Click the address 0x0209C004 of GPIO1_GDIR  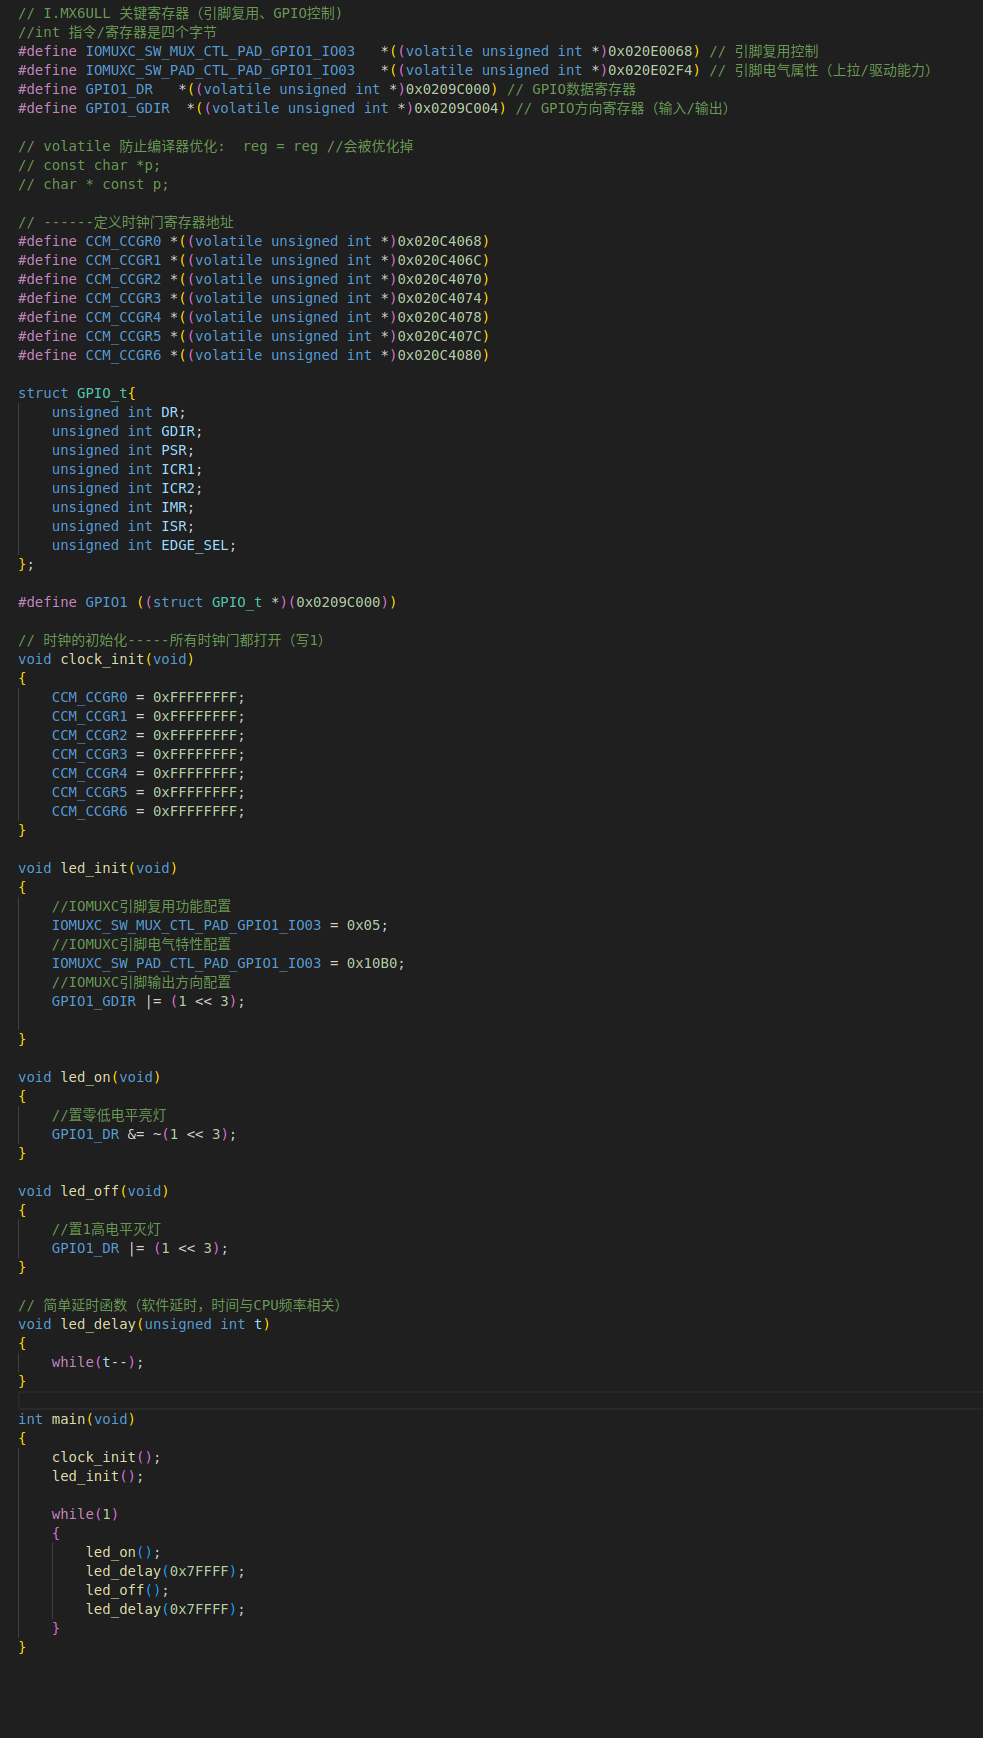pos(456,108)
